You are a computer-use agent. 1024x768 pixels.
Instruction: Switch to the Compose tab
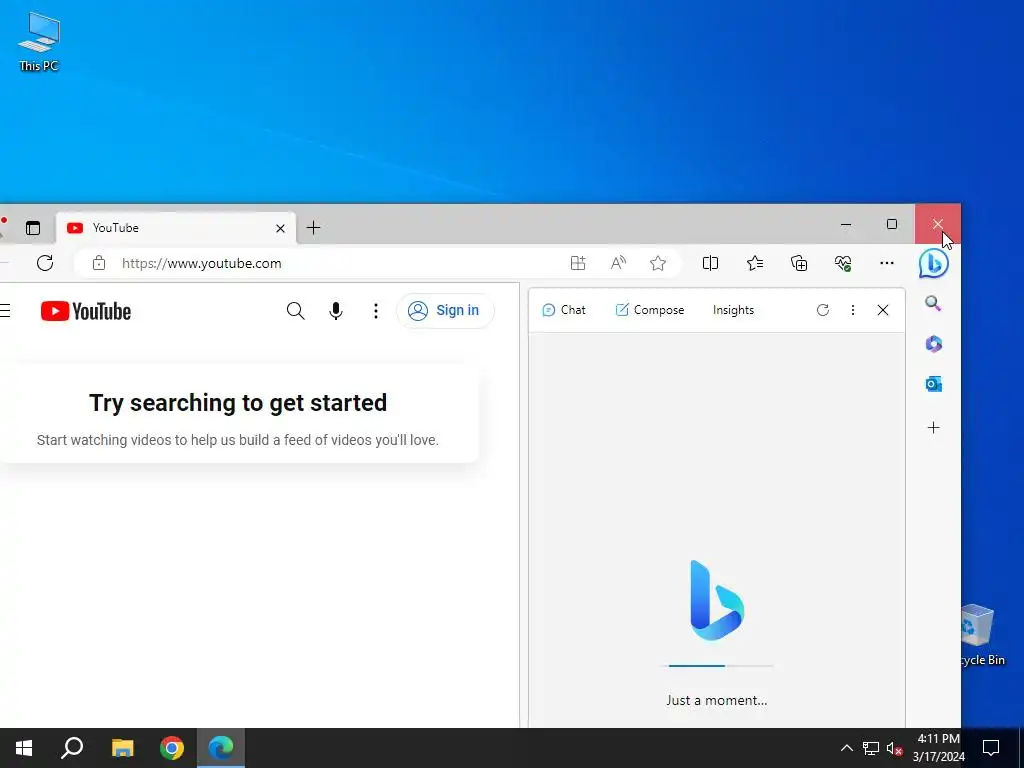tap(650, 310)
